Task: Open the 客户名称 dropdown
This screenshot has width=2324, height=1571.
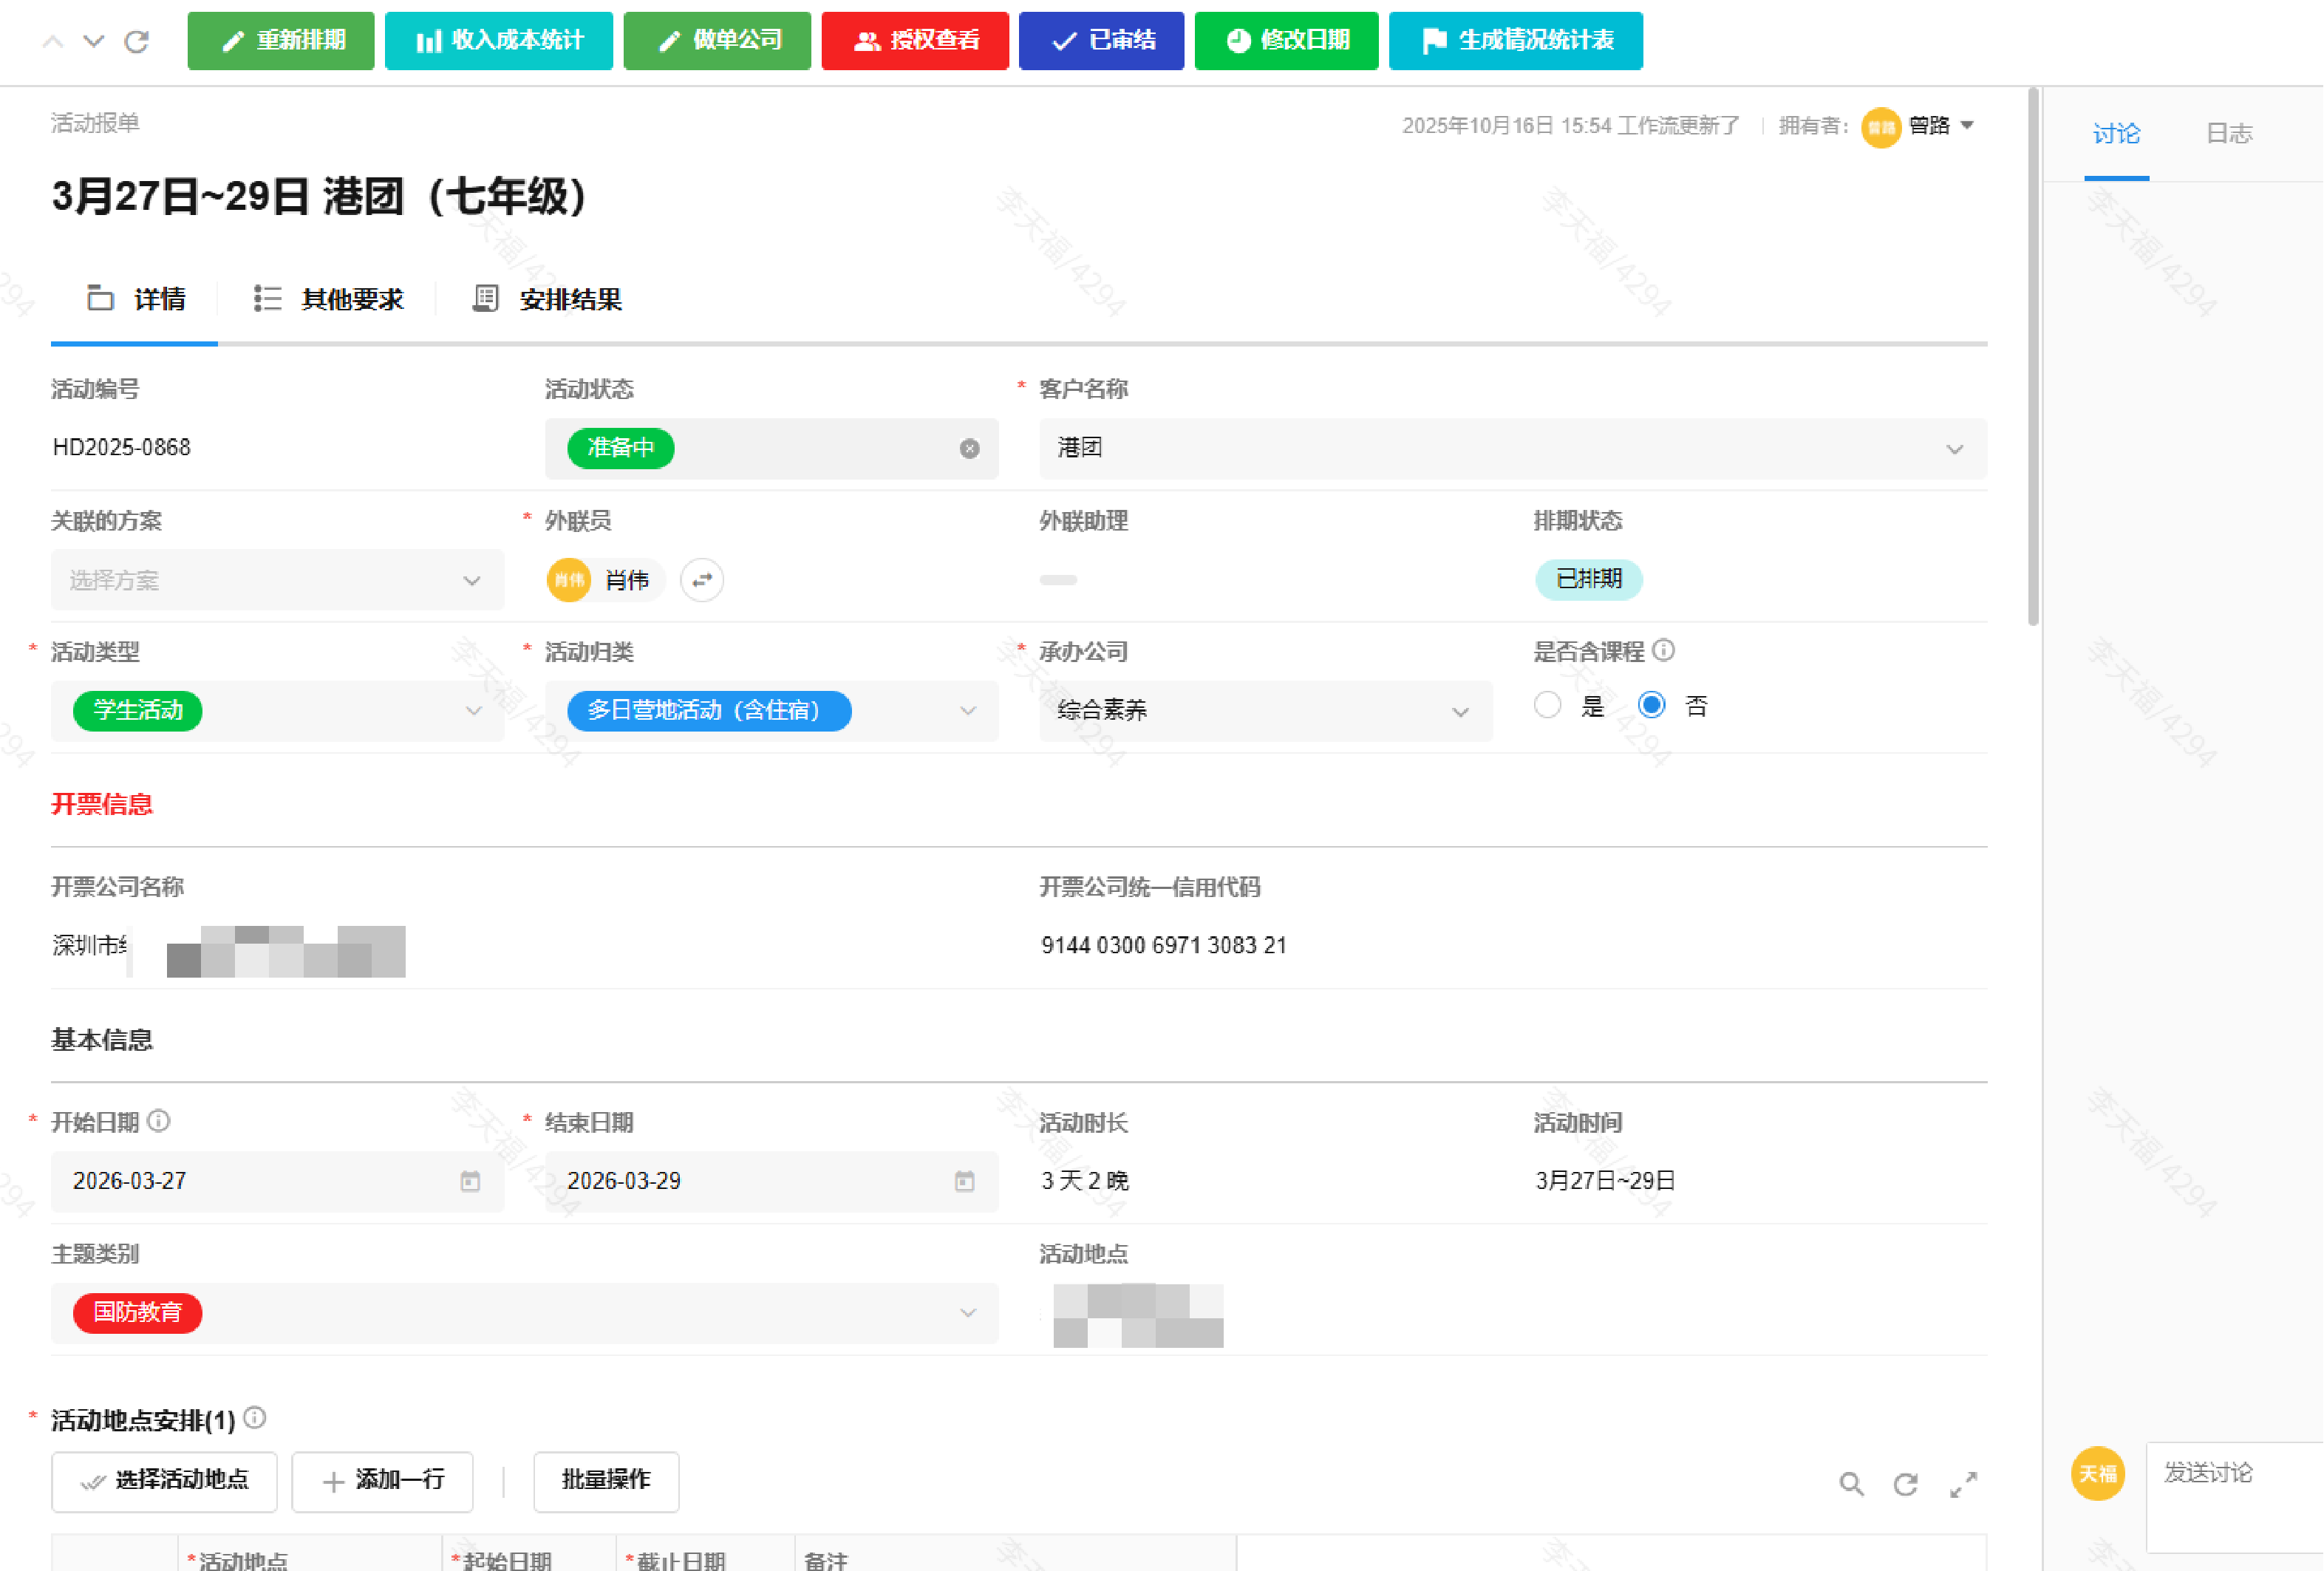Action: tap(1953, 449)
